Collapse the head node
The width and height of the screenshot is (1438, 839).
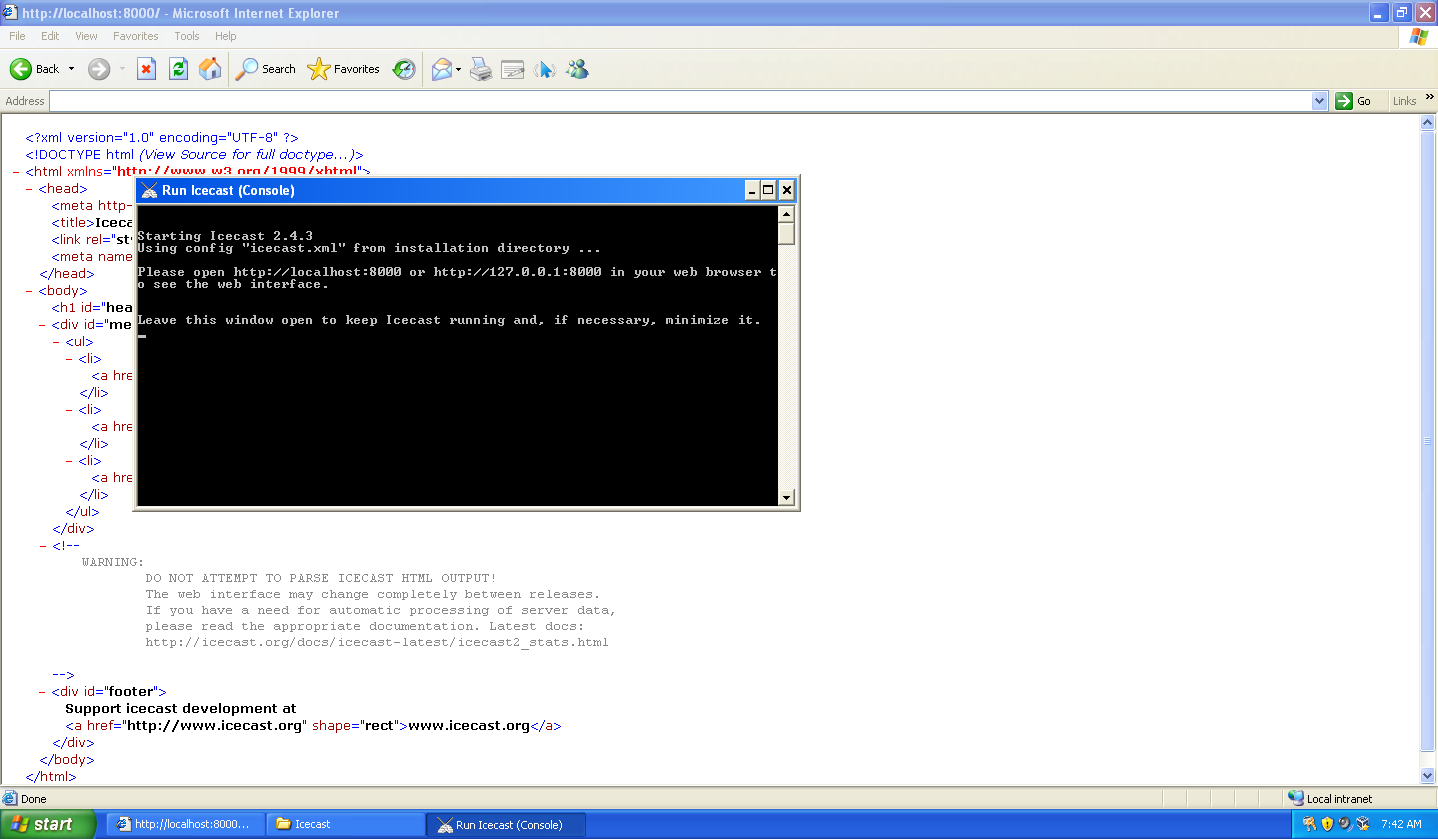(x=29, y=189)
